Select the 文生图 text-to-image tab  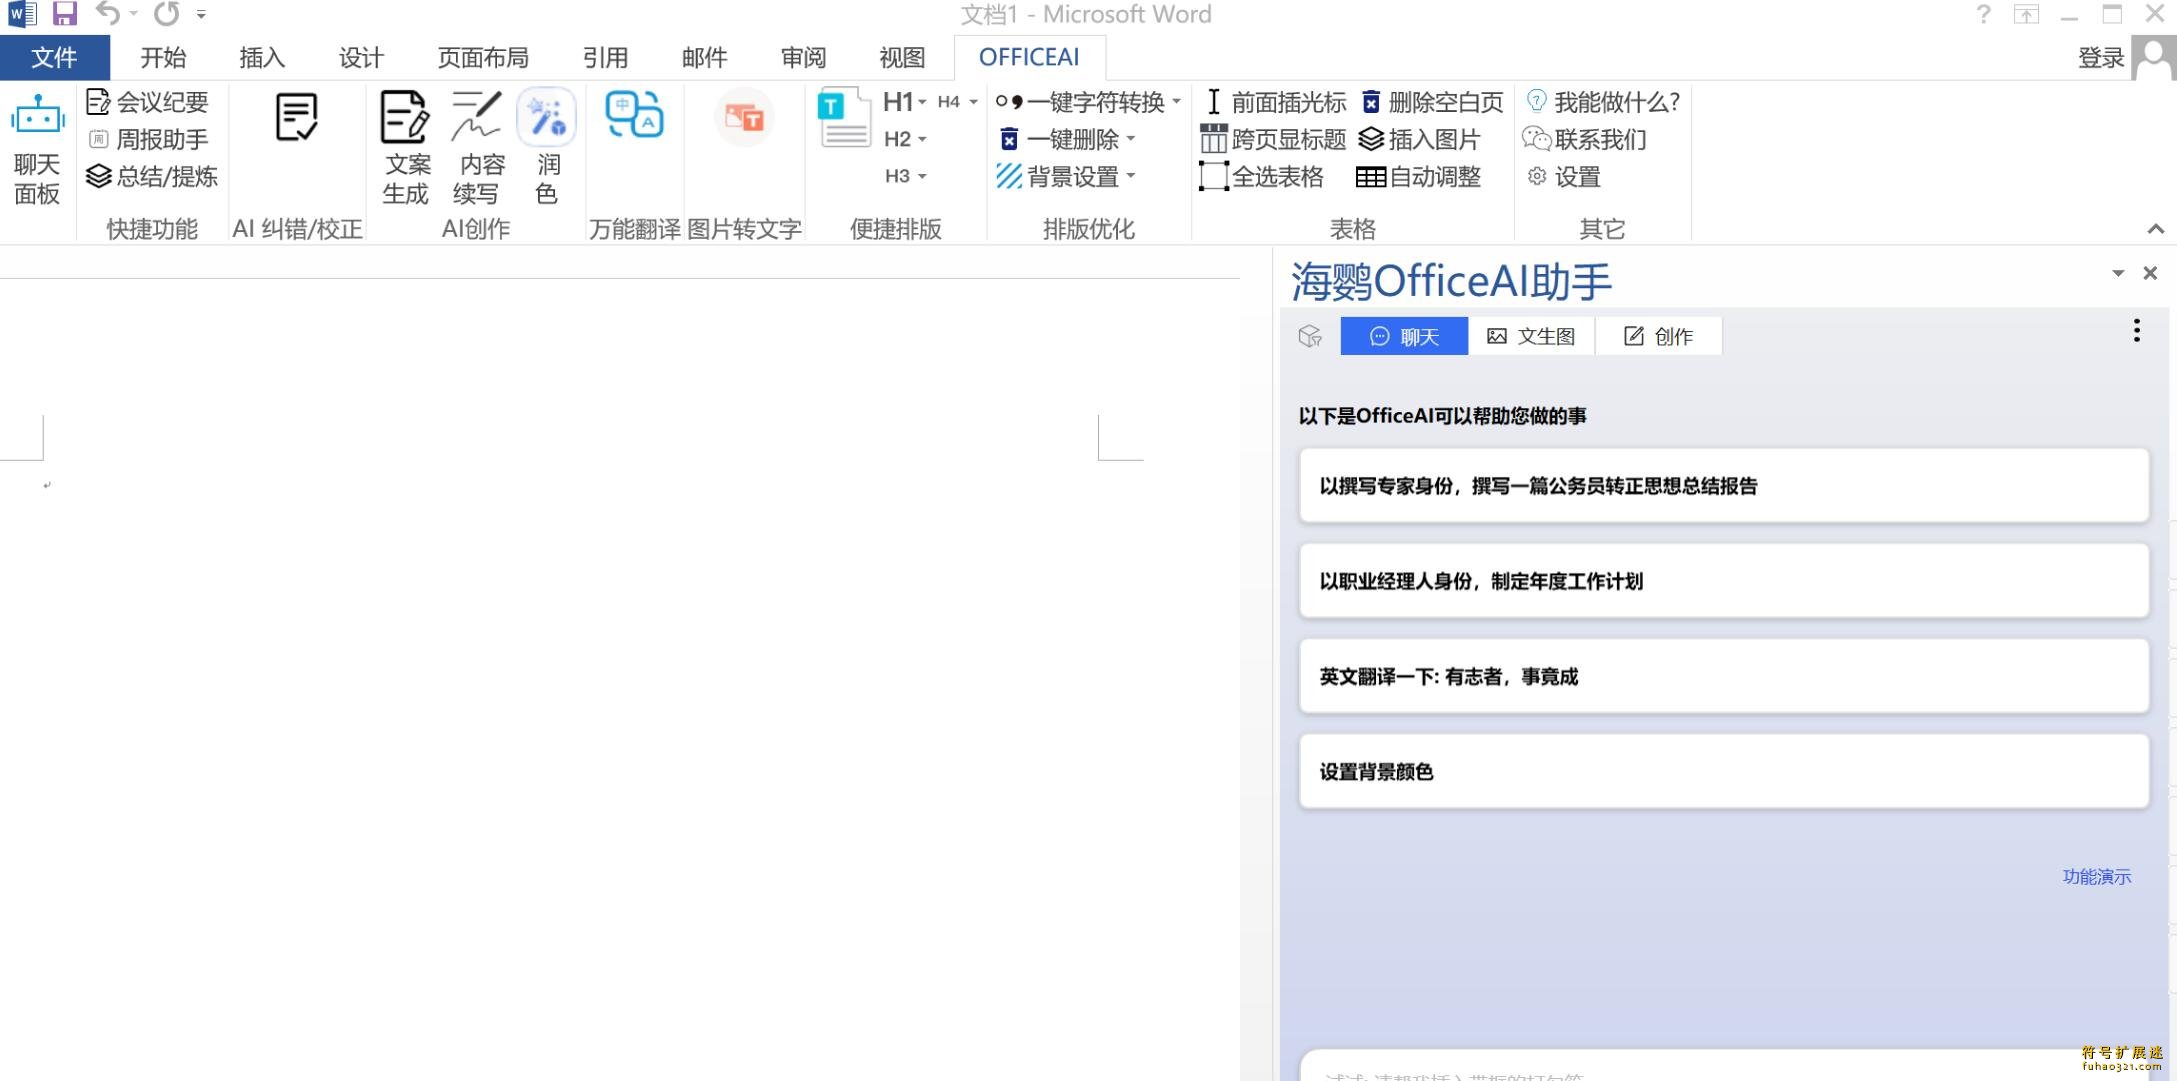point(1531,336)
